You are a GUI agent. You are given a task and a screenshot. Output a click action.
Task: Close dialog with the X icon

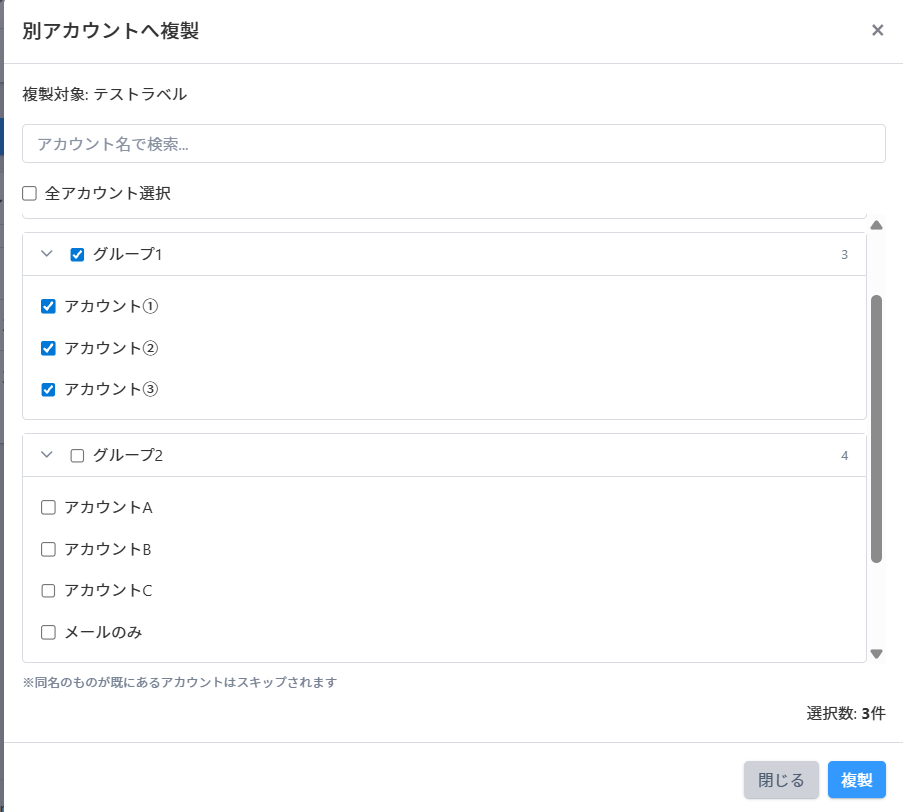[877, 30]
